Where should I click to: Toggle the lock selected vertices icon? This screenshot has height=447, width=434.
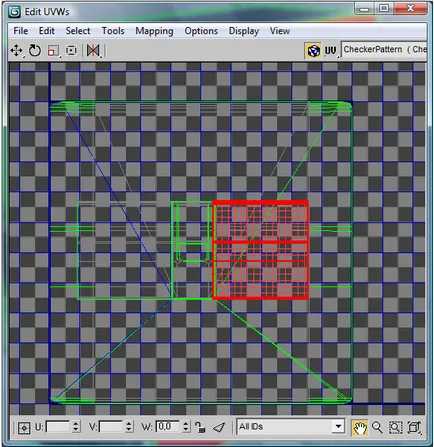tap(200, 427)
